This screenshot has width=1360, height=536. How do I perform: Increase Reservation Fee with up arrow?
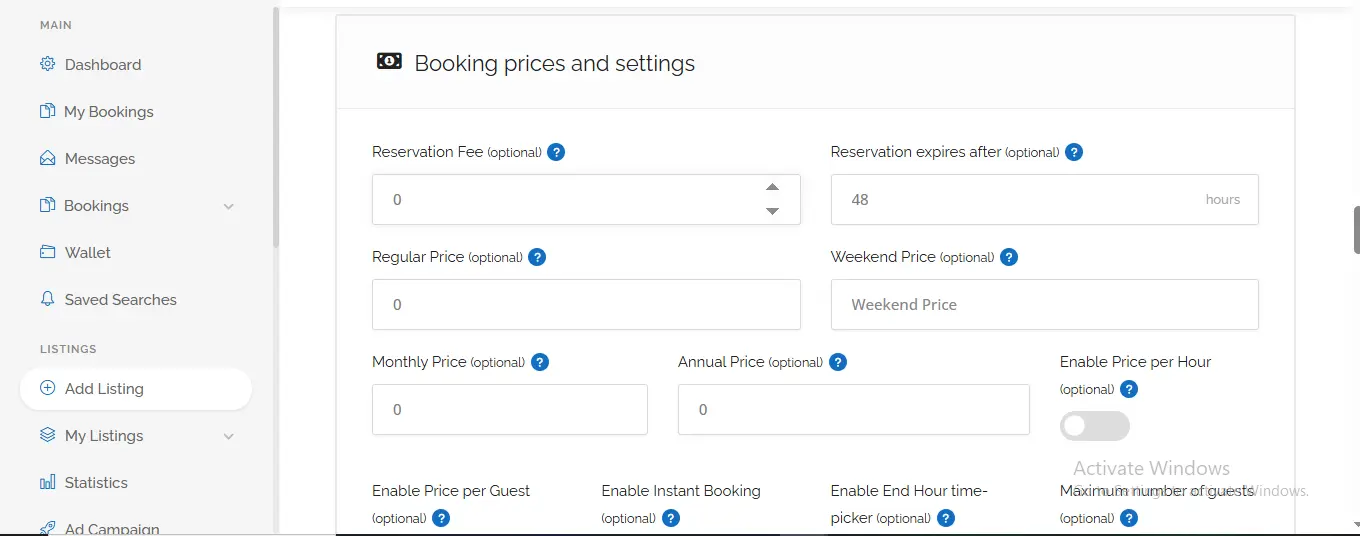772,187
